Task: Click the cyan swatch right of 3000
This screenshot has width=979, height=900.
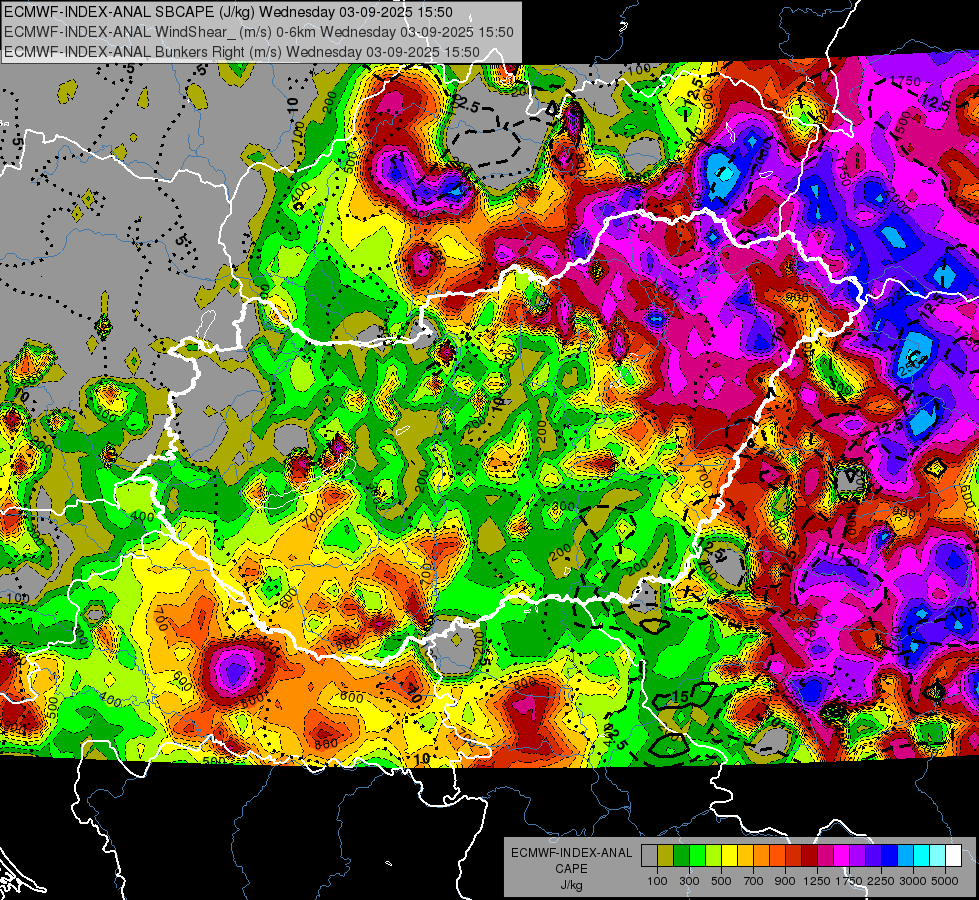Action: coord(922,856)
